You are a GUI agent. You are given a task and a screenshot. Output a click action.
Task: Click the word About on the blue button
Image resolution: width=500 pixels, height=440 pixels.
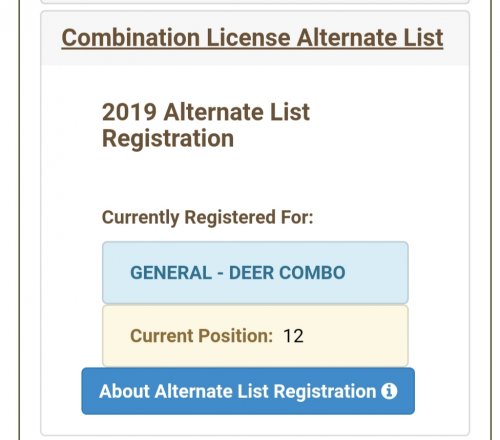[x=124, y=391]
